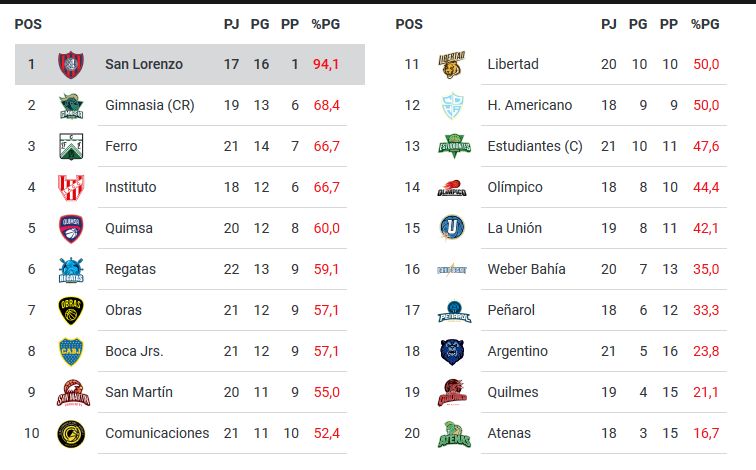This screenshot has height=470, width=756.
Task: Click the Regatas team name
Action: point(130,269)
